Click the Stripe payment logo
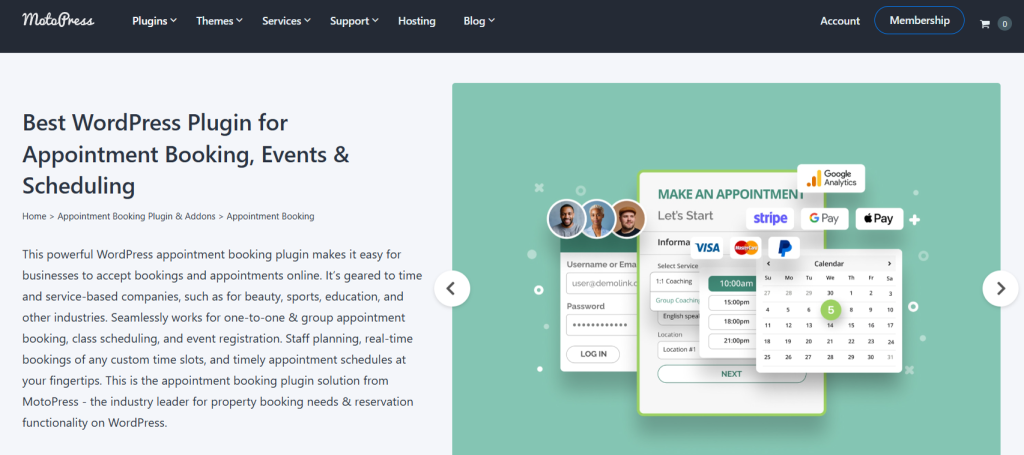Viewport: 1024px width, 455px height. pos(770,218)
